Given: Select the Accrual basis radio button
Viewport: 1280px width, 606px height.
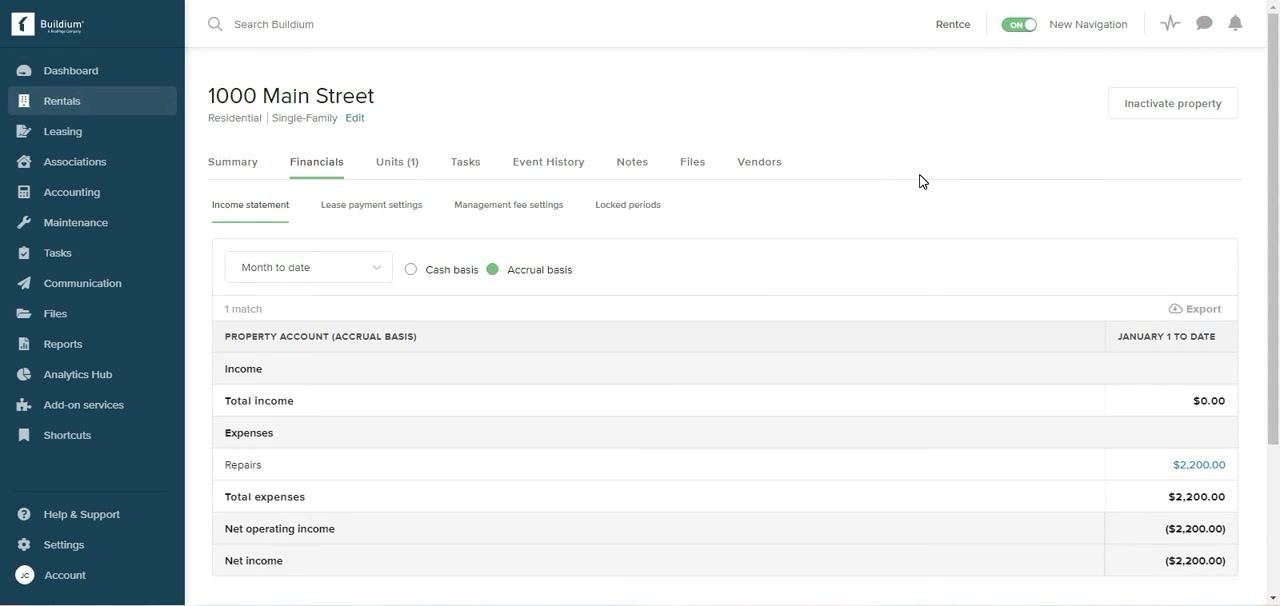Looking at the screenshot, I should [x=492, y=269].
